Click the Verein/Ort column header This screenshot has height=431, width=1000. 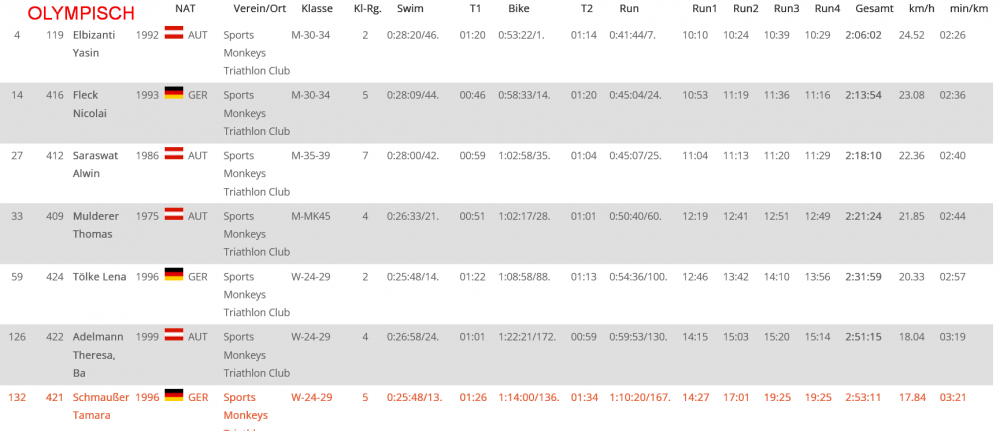(x=254, y=8)
